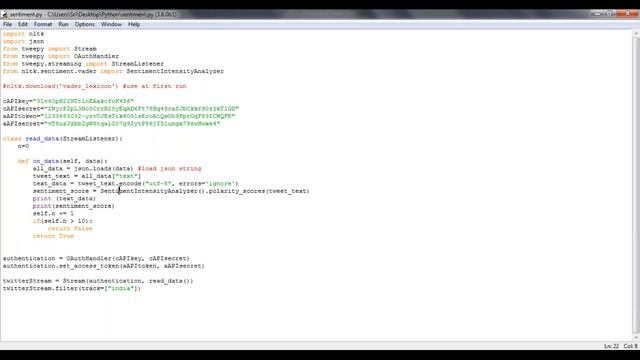Image resolution: width=640 pixels, height=360 pixels.
Task: Click the 'all_data = json.loads(data)' line
Action: coord(117,169)
